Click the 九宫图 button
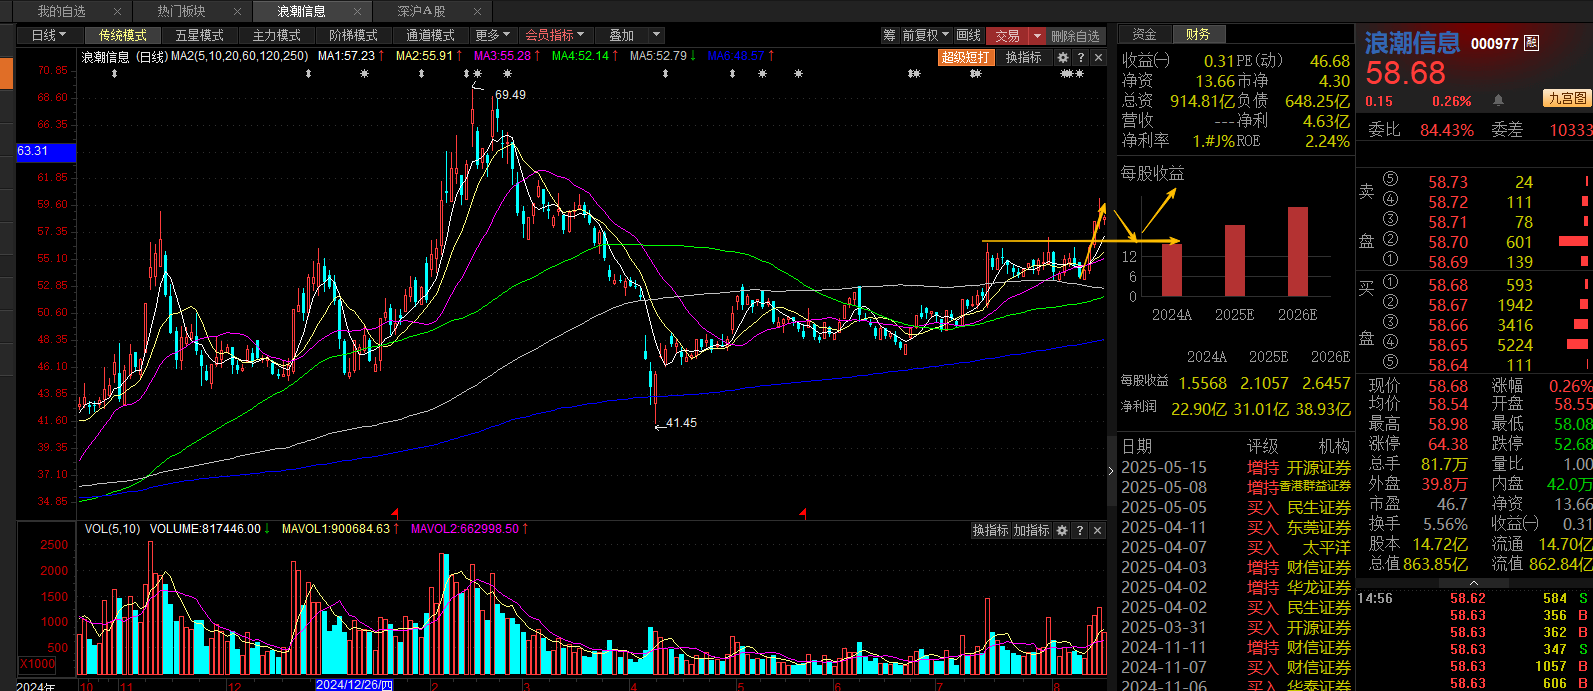Viewport: 1593px width, 691px height. click(1567, 98)
